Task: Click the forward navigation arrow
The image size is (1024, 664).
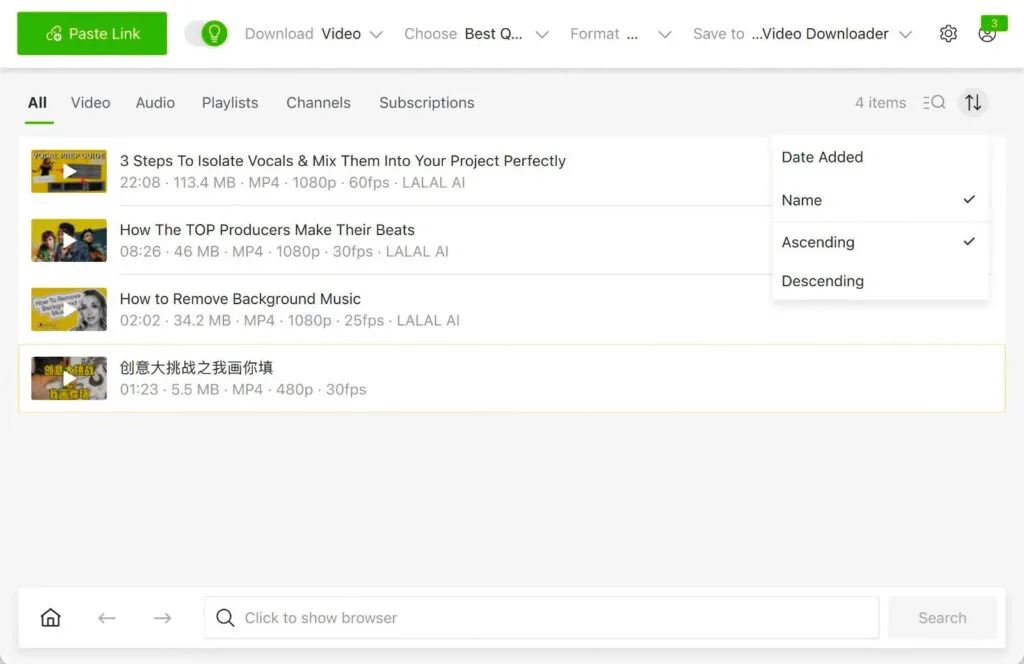Action: coord(162,617)
